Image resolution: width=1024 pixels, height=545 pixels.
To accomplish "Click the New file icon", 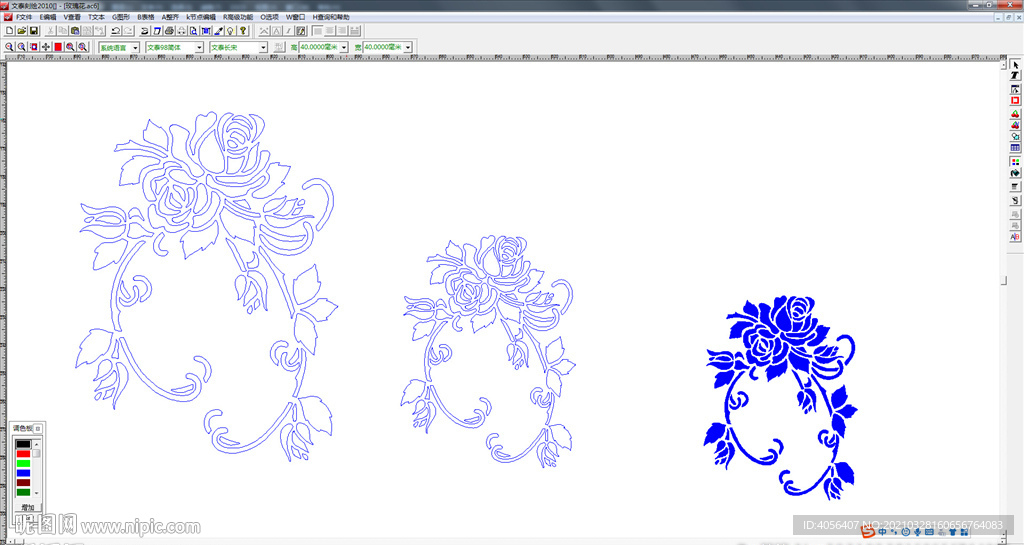I will pos(9,31).
